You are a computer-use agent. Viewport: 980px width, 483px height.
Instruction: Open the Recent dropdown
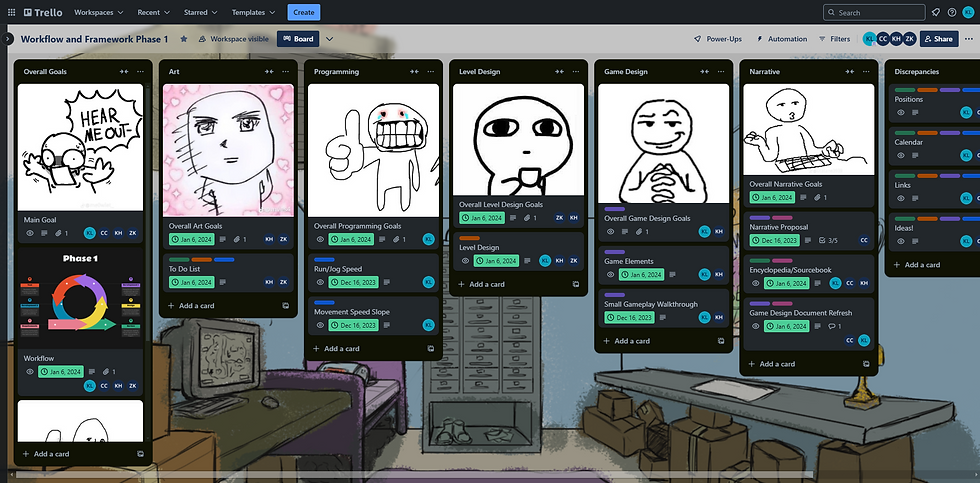pos(154,12)
